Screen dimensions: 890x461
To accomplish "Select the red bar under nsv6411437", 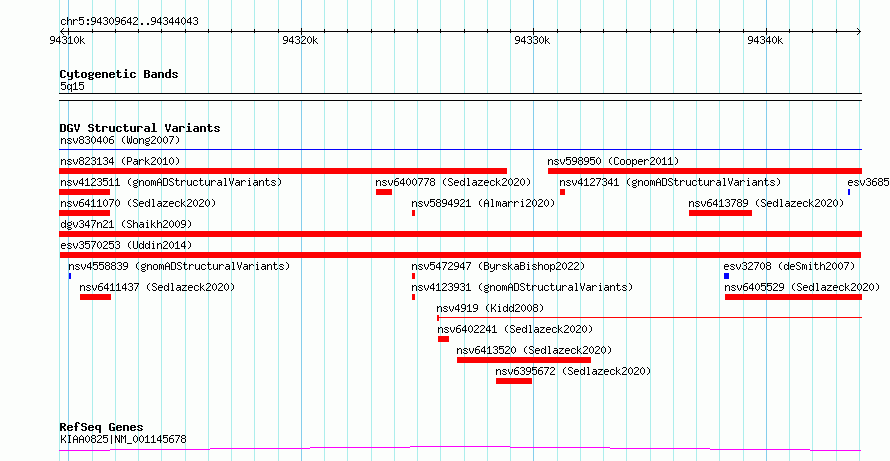I will pyautogui.click(x=95, y=297).
